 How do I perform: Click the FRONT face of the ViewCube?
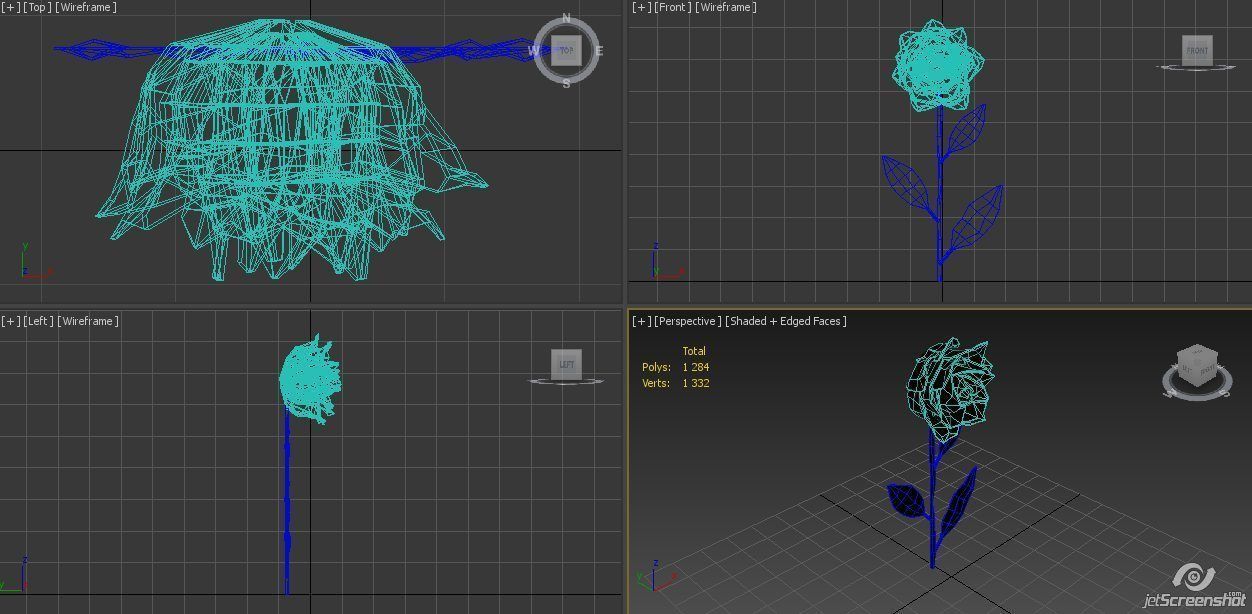(x=1197, y=50)
